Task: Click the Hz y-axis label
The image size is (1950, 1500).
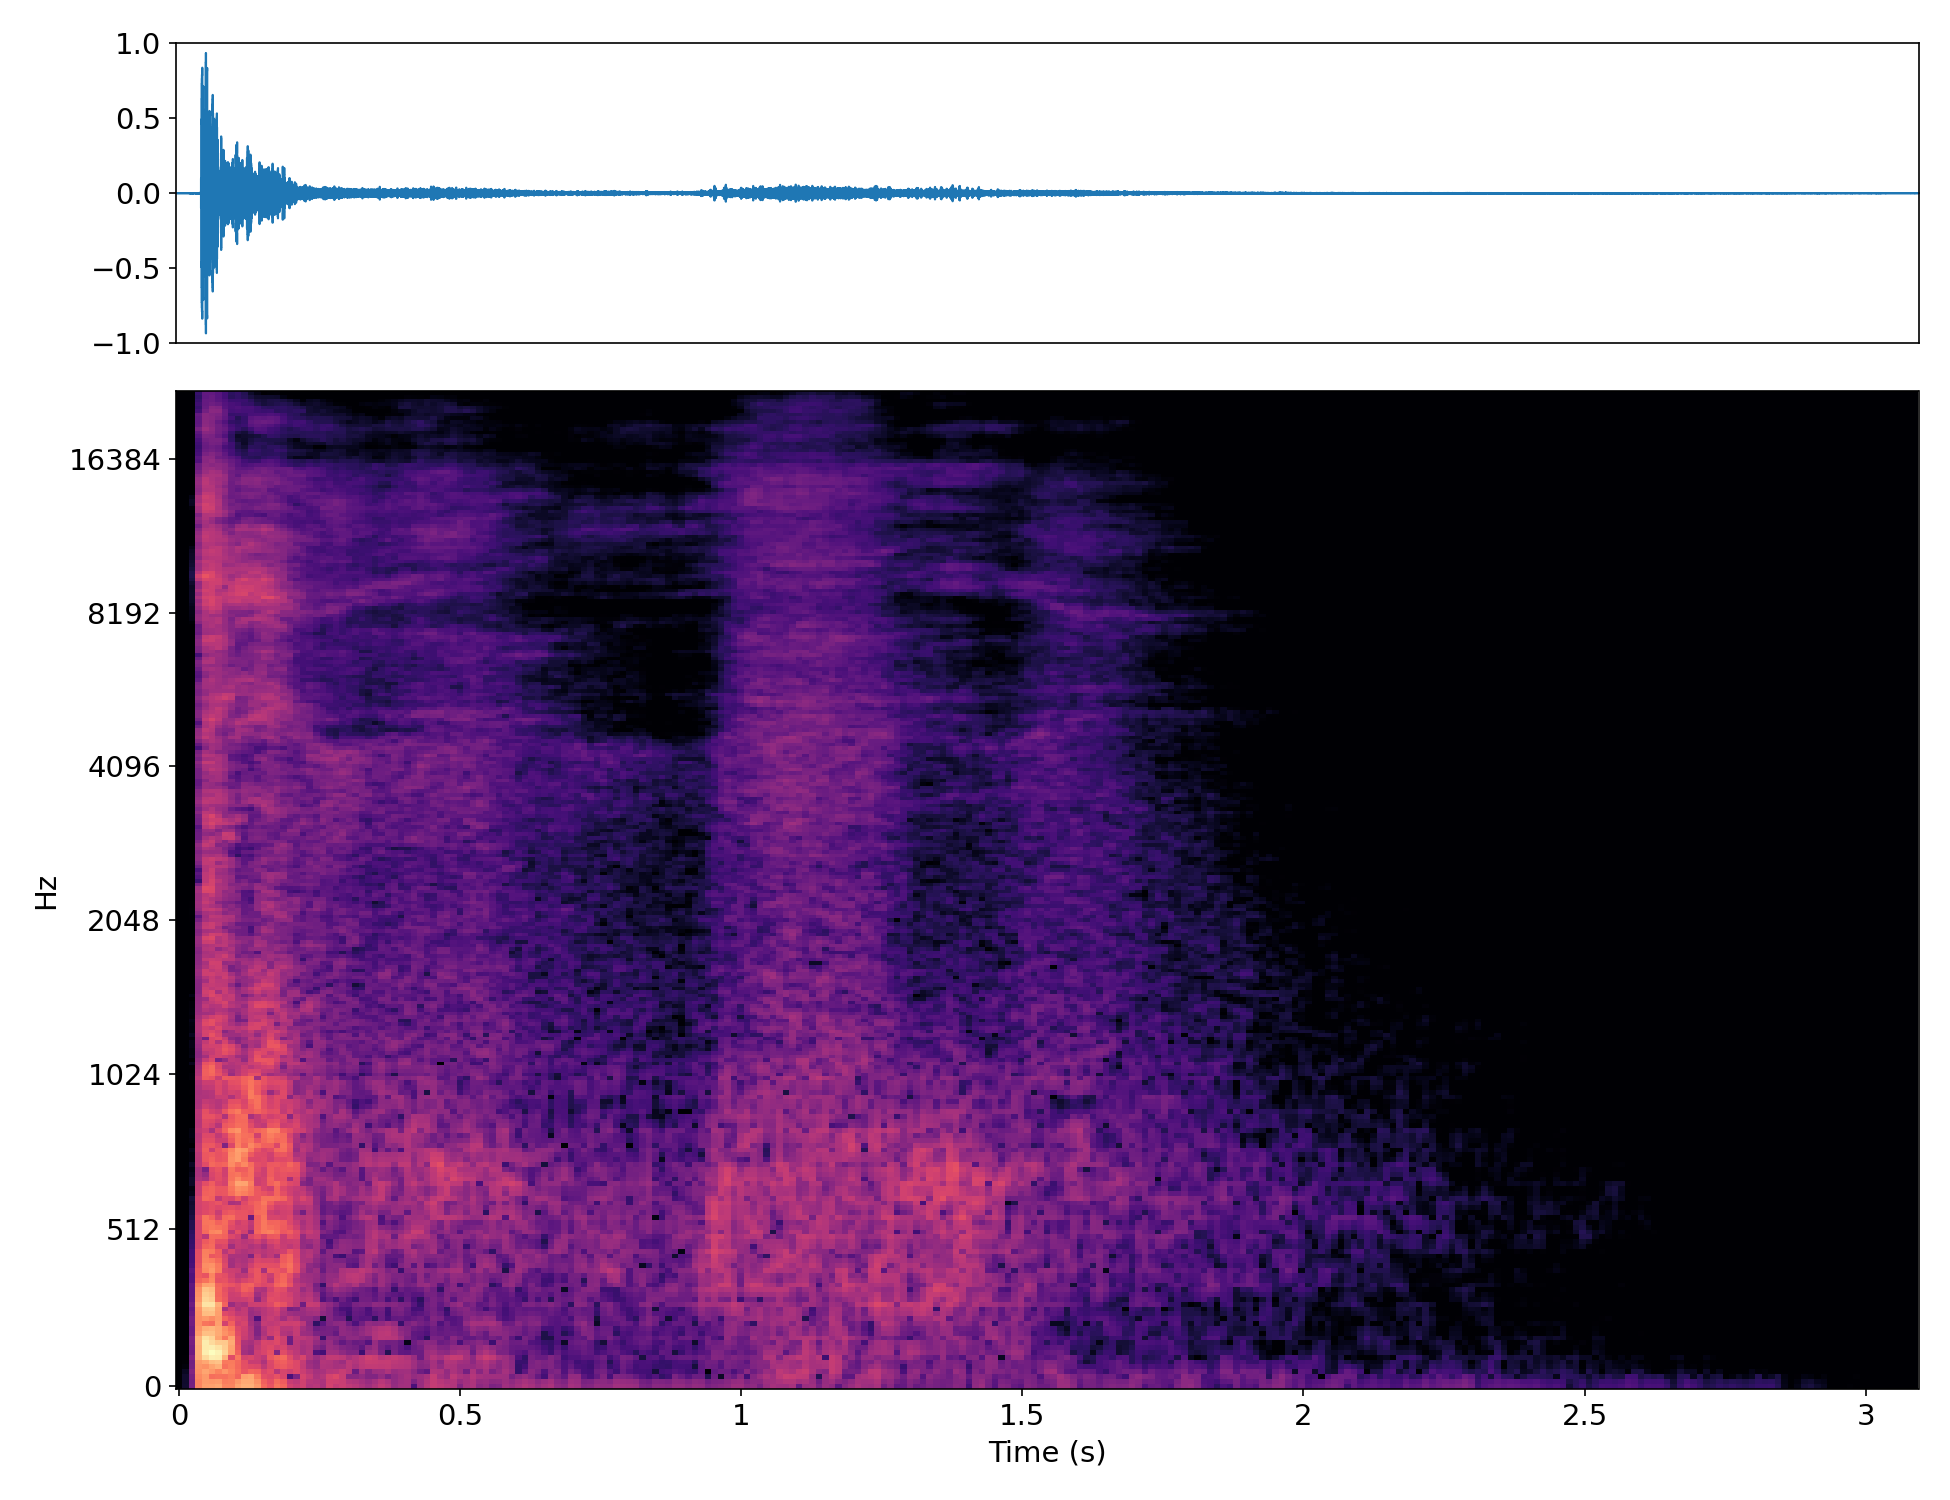Action: click(46, 892)
